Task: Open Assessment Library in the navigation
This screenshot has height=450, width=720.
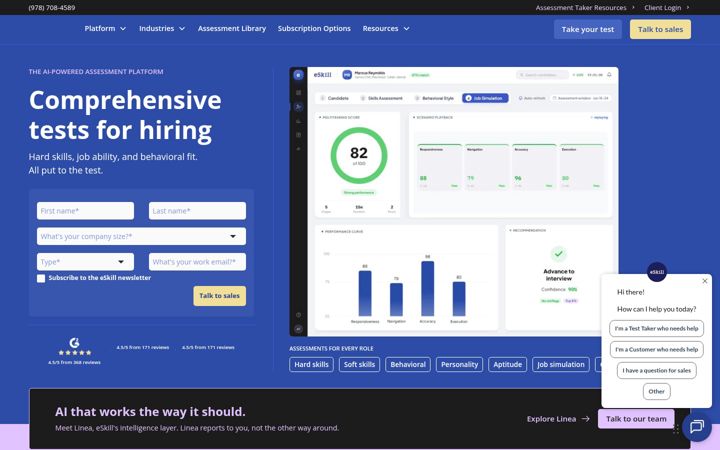Action: tap(232, 28)
